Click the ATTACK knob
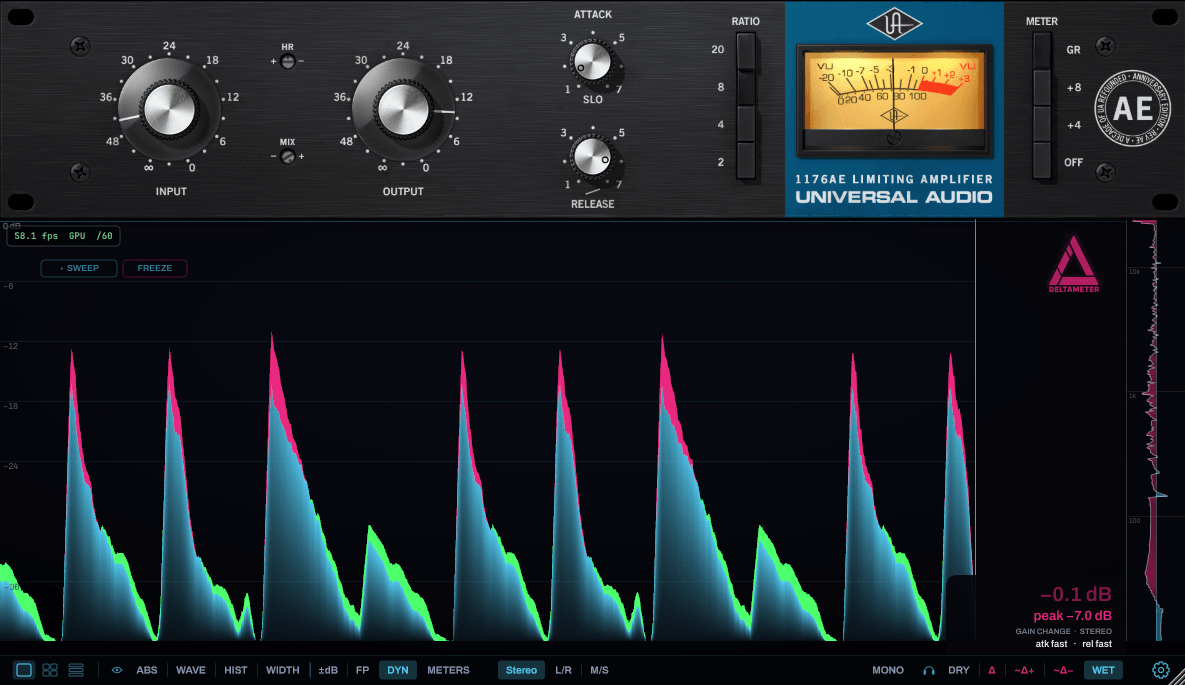The height and width of the screenshot is (685, 1185). (592, 62)
